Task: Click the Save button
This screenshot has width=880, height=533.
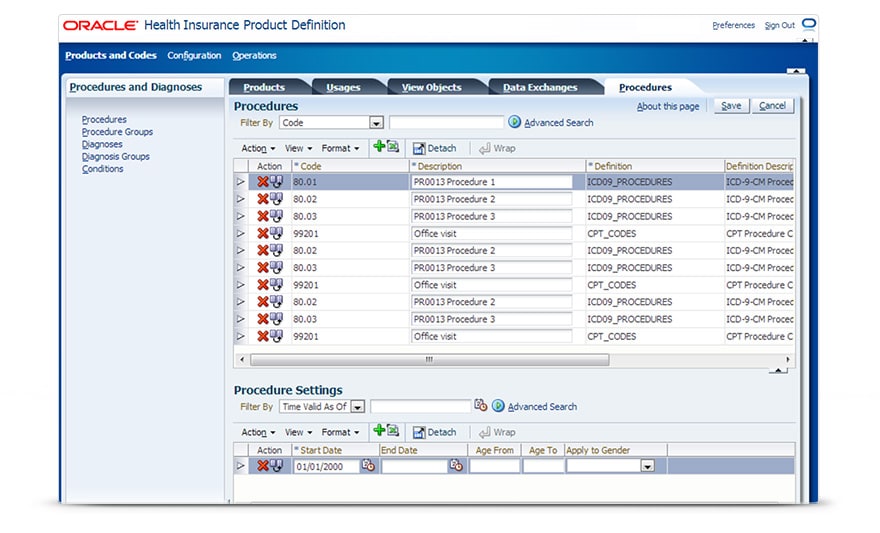Action: pos(731,106)
